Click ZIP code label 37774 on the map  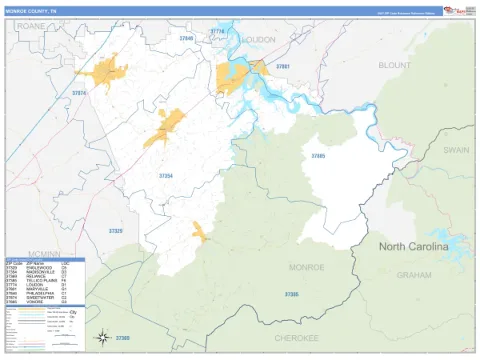[x=217, y=31]
